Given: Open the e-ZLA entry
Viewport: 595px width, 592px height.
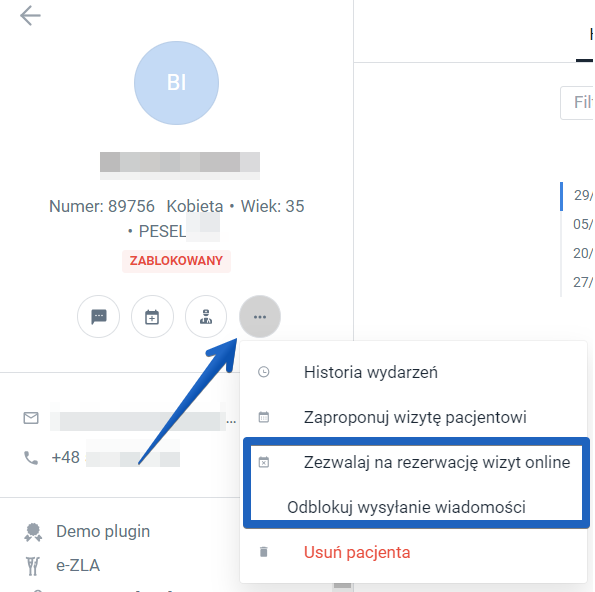Looking at the screenshot, I should click(78, 565).
